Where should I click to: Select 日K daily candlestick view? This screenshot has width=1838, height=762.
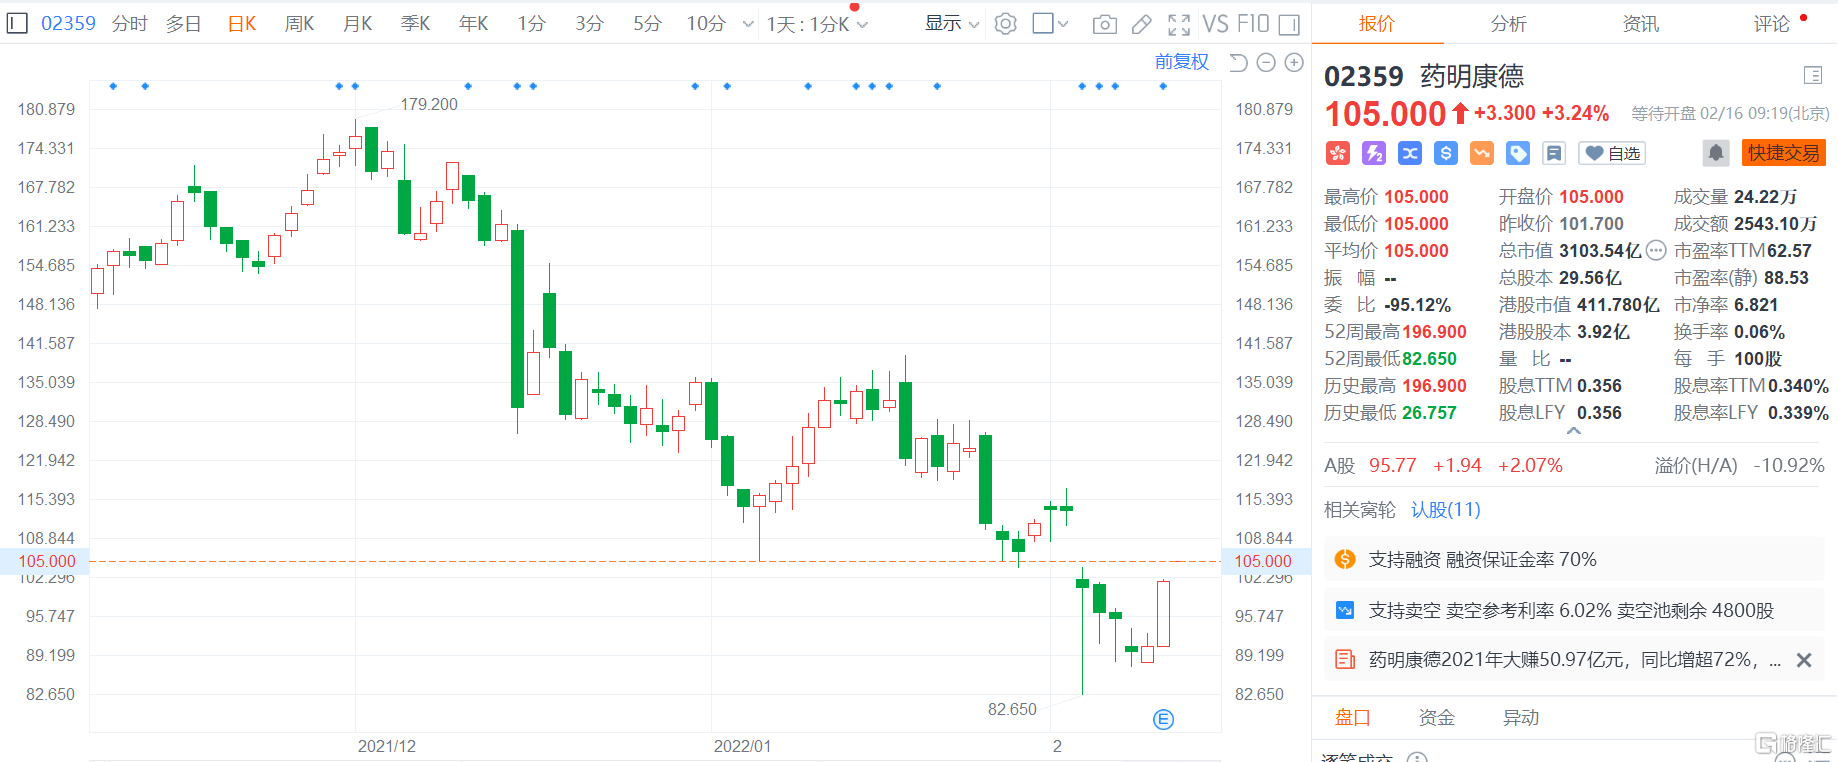[242, 23]
